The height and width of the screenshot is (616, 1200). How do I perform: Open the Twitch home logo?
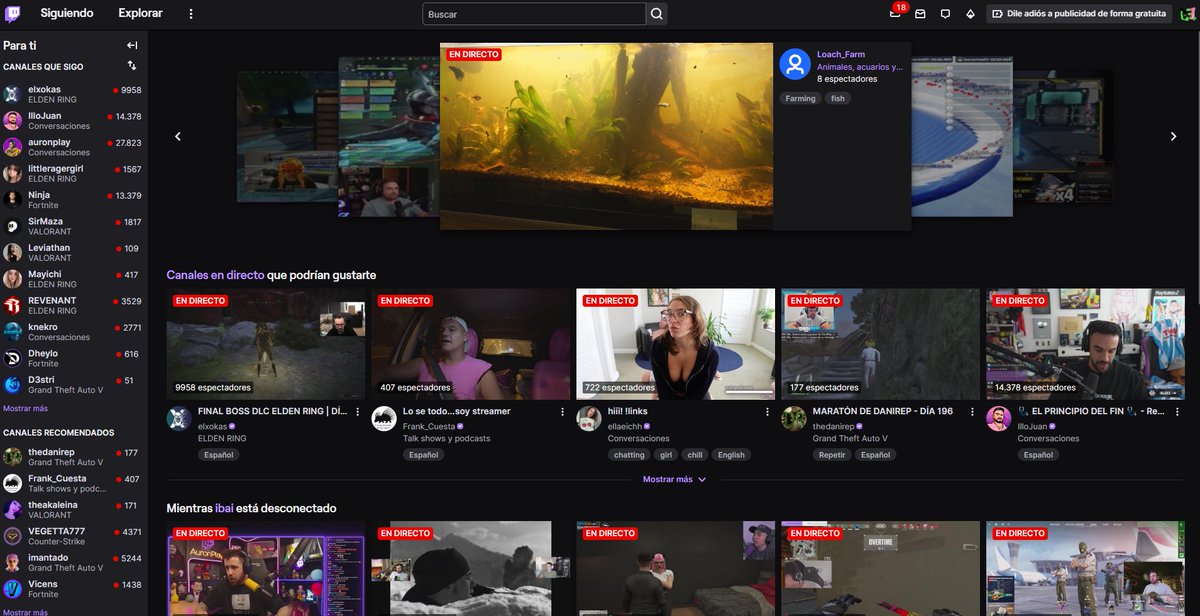(x=13, y=13)
